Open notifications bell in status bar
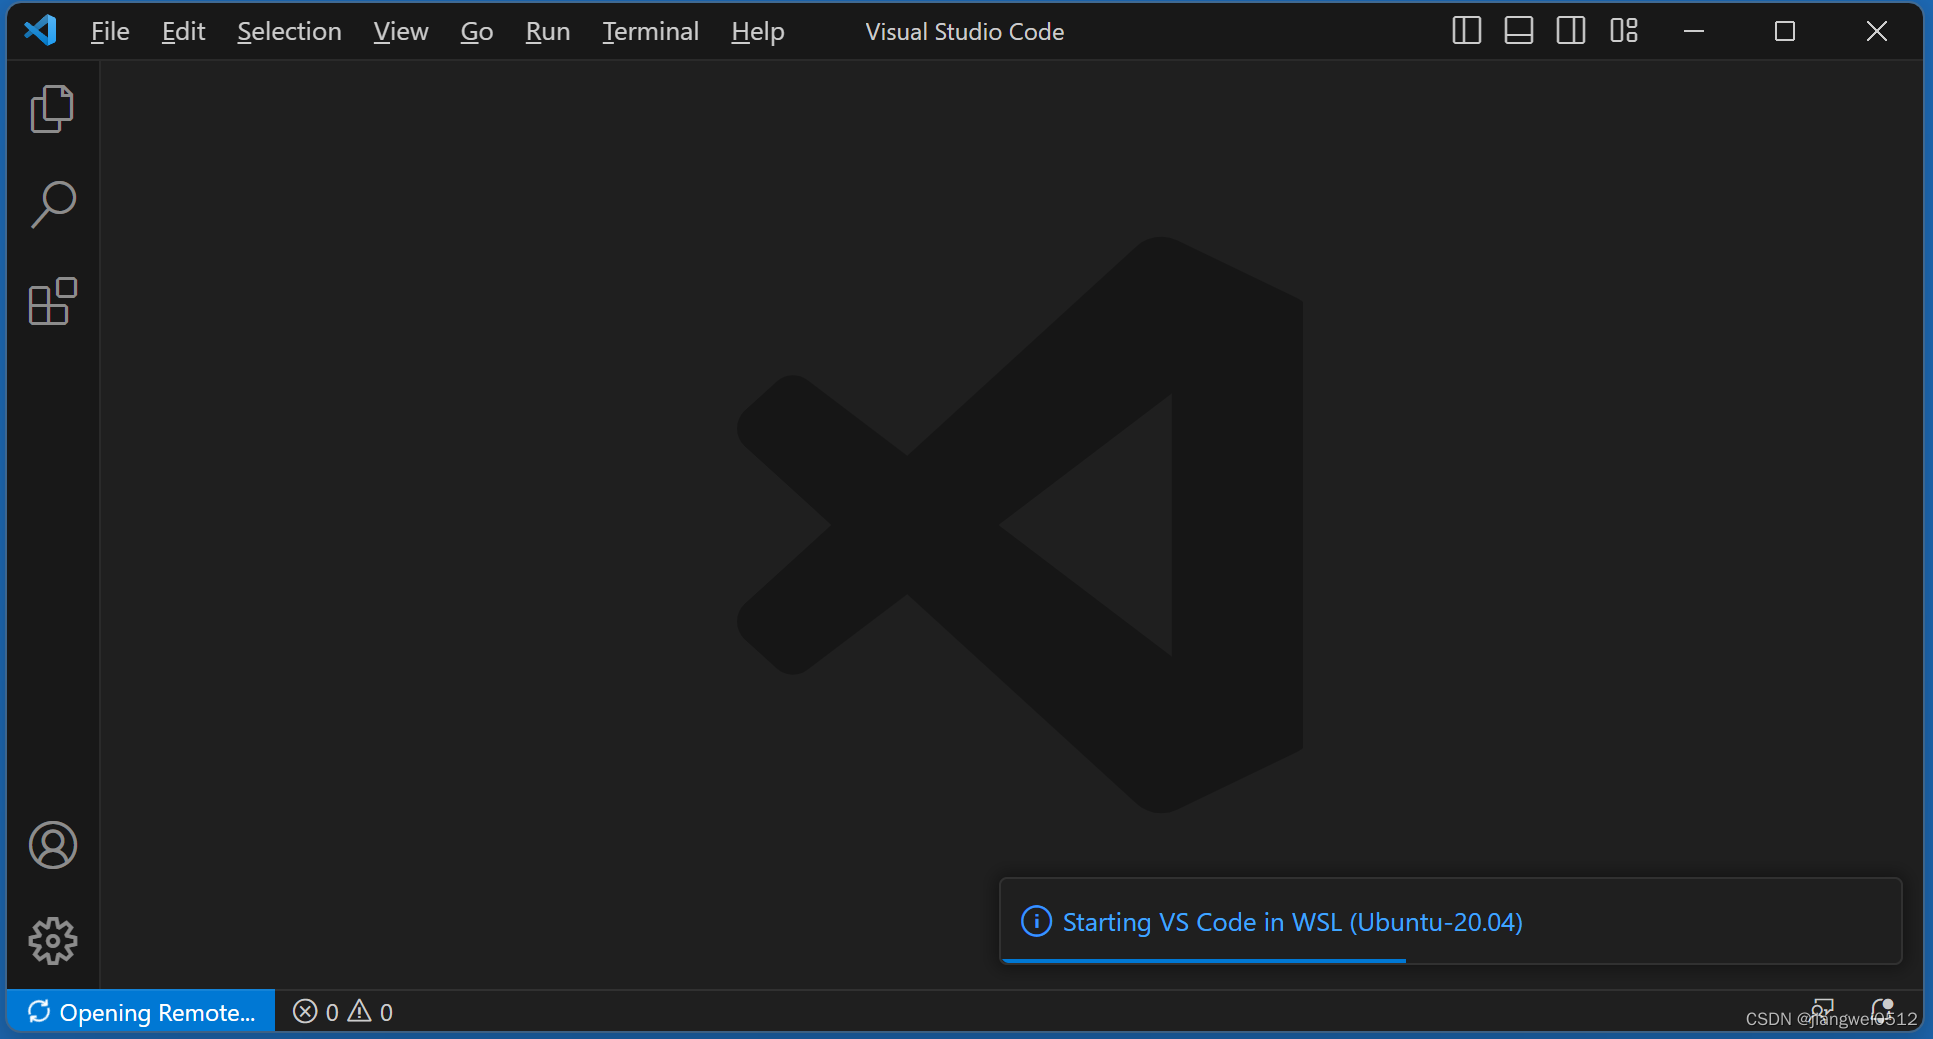This screenshot has height=1039, width=1933. pyautogui.click(x=1882, y=1011)
